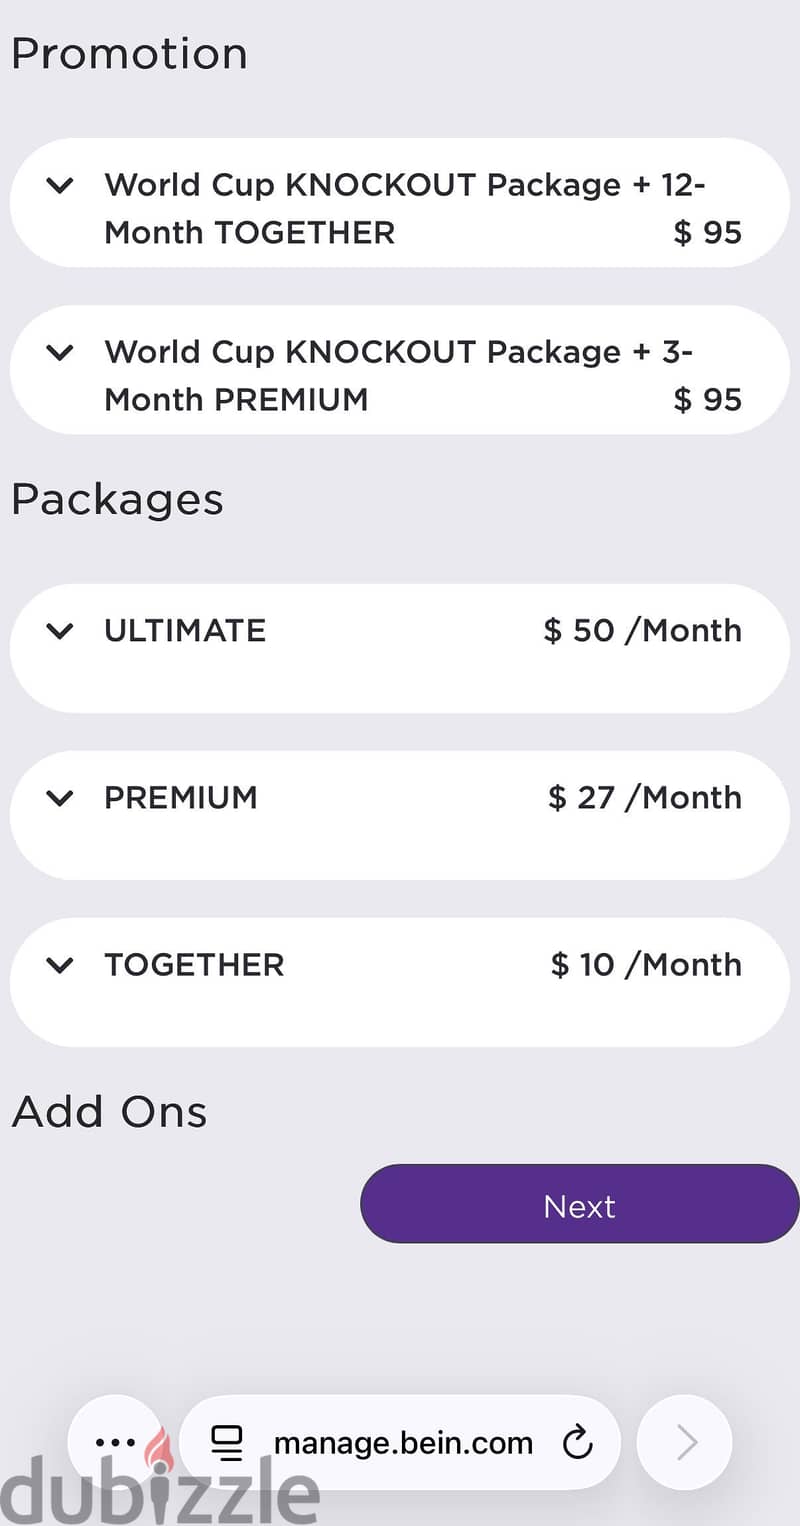Expand the World Cup 12-Month TOGETHER chevron
The width and height of the screenshot is (800, 1526).
tap(61, 185)
